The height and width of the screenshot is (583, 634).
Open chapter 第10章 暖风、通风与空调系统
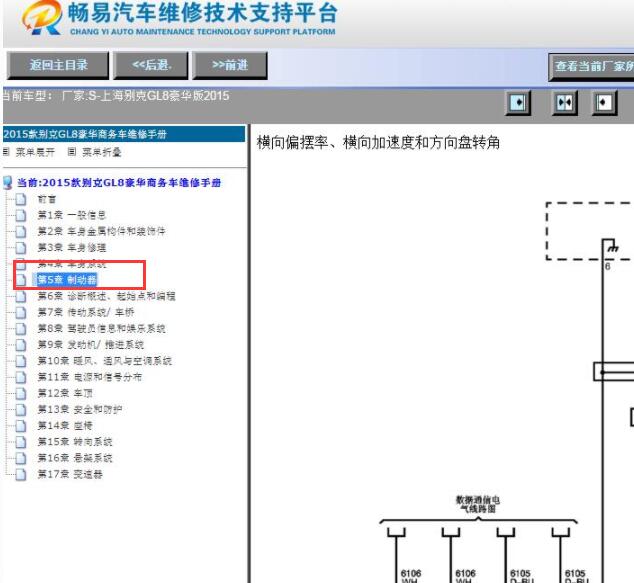click(x=105, y=361)
